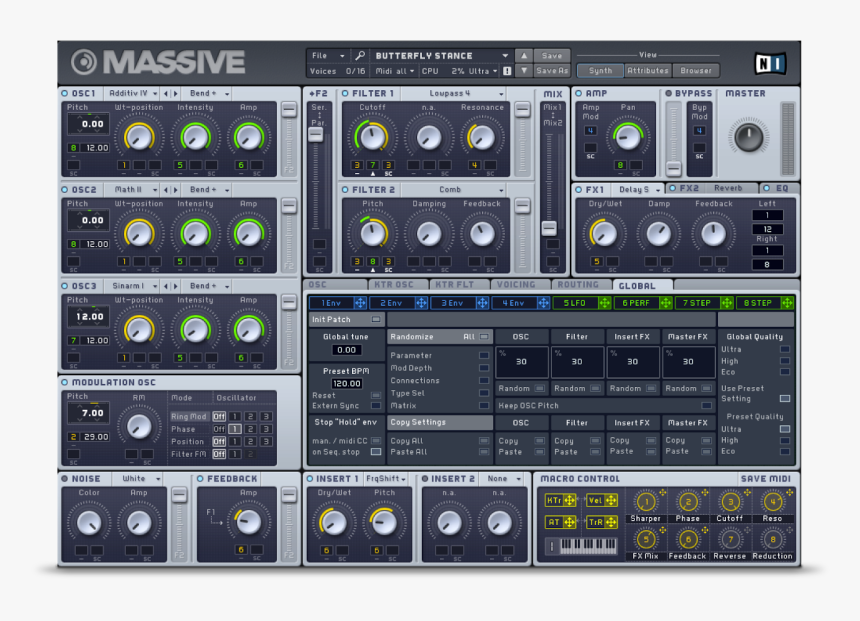Viewport: 860px width, 621px height.
Task: Toggle Keep OSC Pitch checkbox
Action: (706, 405)
